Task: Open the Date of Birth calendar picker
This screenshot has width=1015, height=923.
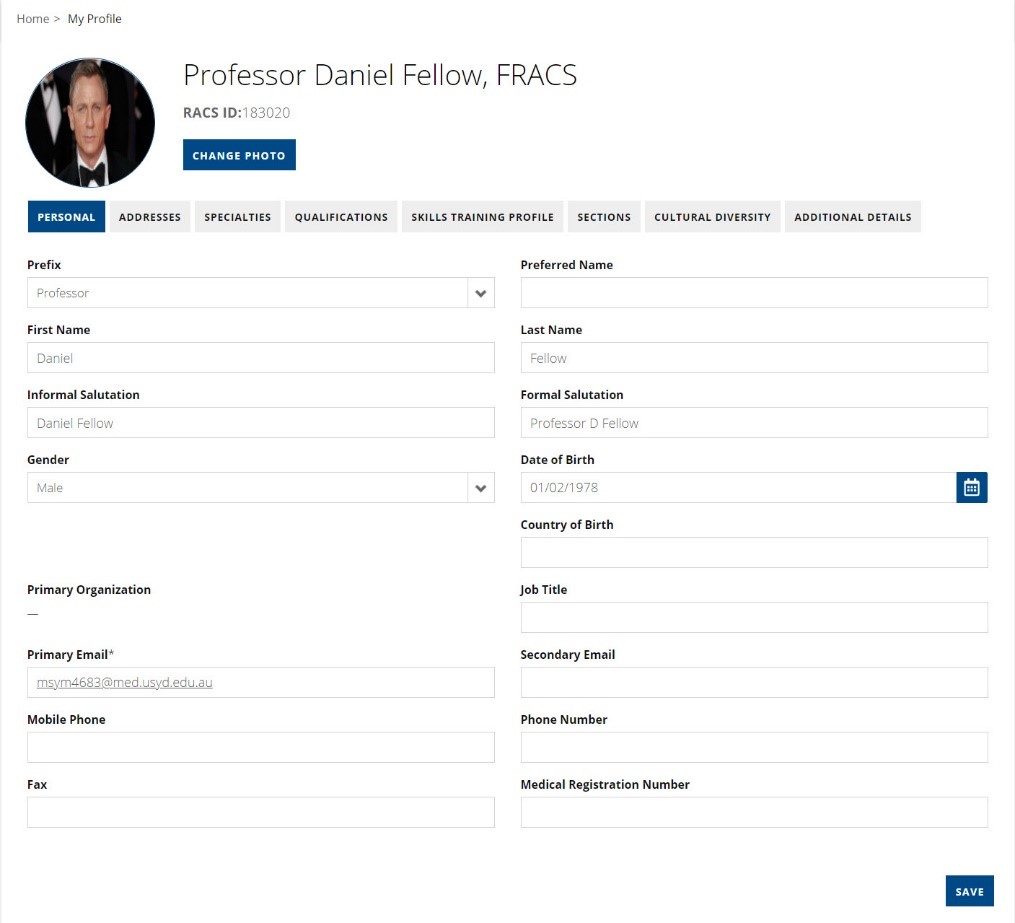Action: pyautogui.click(x=971, y=488)
